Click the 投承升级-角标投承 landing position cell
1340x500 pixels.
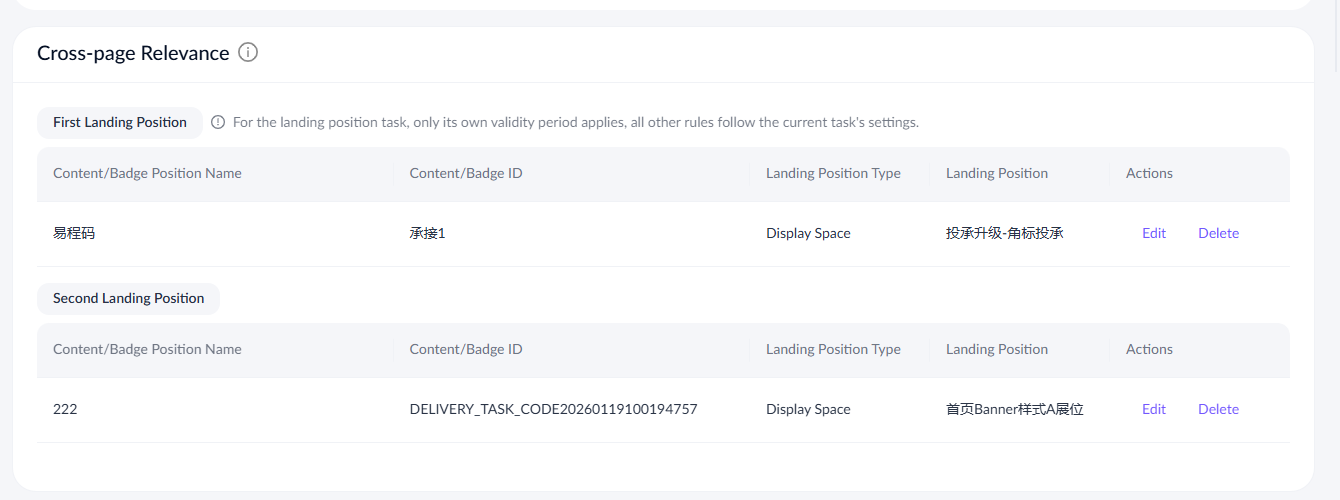(1004, 233)
